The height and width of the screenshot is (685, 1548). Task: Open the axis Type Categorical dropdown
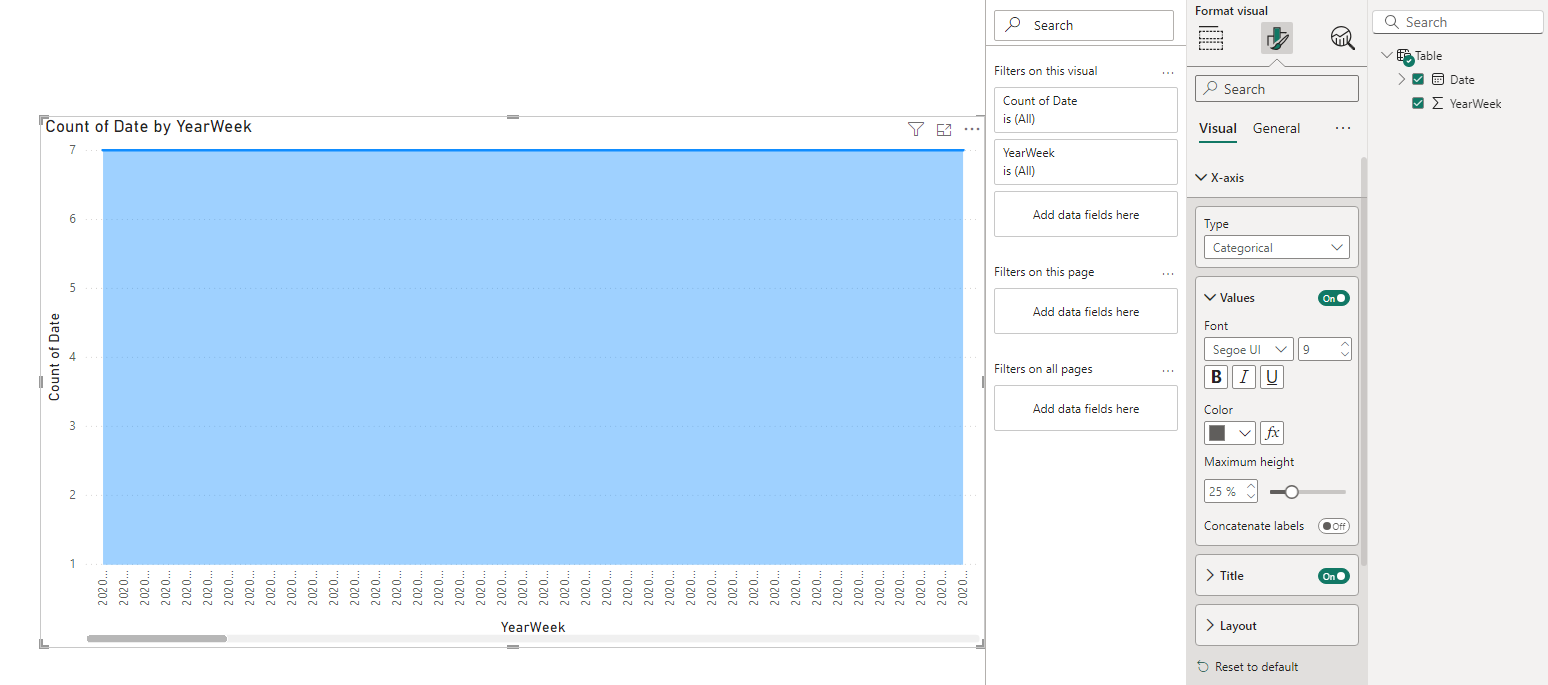click(x=1277, y=247)
